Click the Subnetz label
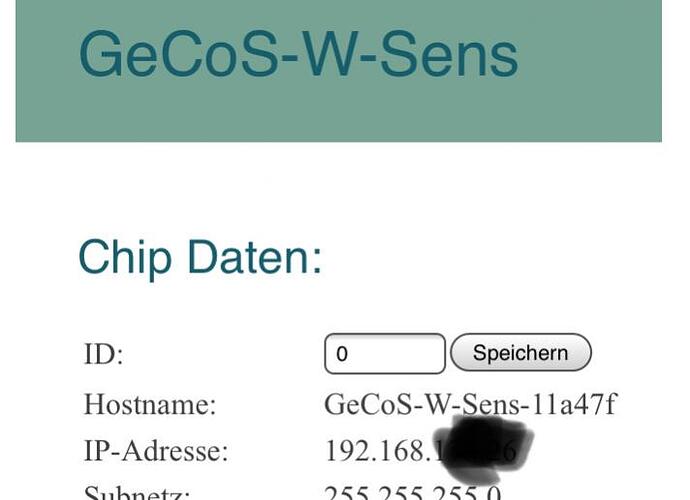This screenshot has width=690, height=500. (x=137, y=492)
